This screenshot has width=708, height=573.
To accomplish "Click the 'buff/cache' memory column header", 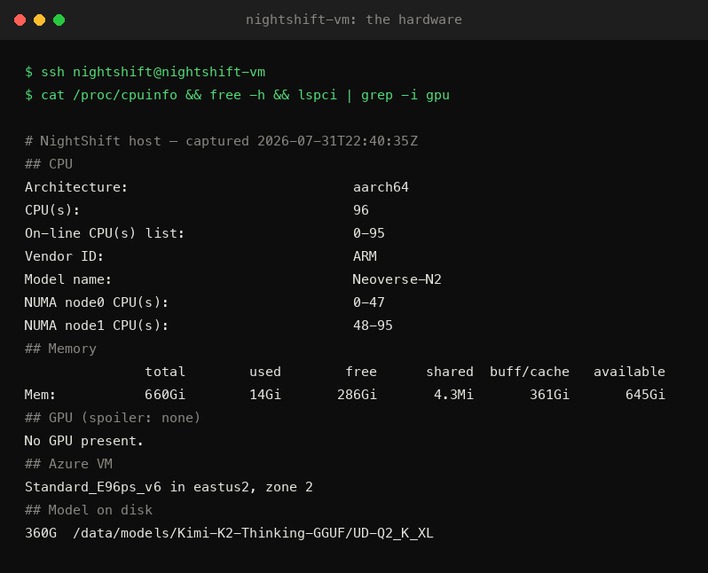I will pos(530,372).
